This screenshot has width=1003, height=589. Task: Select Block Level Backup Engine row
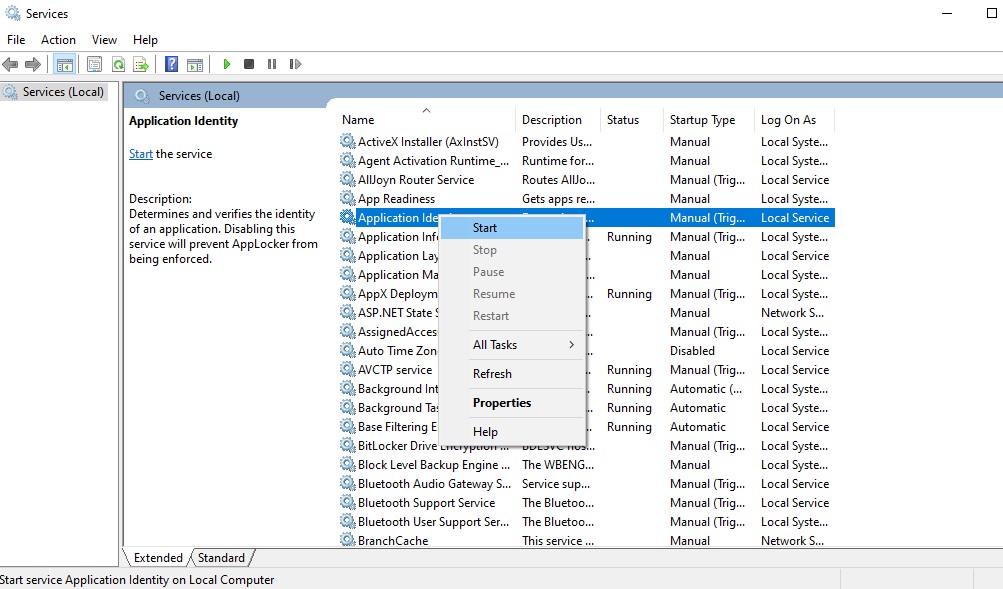point(587,465)
